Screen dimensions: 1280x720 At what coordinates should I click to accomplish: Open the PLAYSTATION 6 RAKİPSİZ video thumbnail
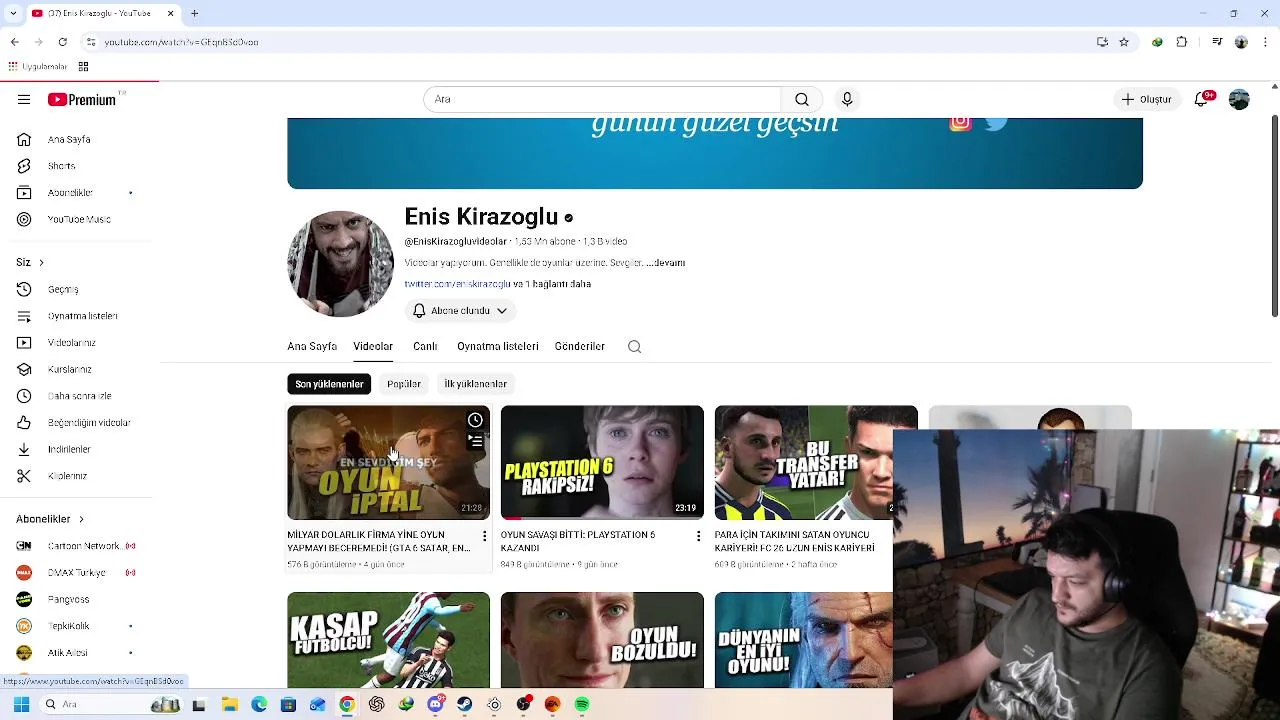602,462
